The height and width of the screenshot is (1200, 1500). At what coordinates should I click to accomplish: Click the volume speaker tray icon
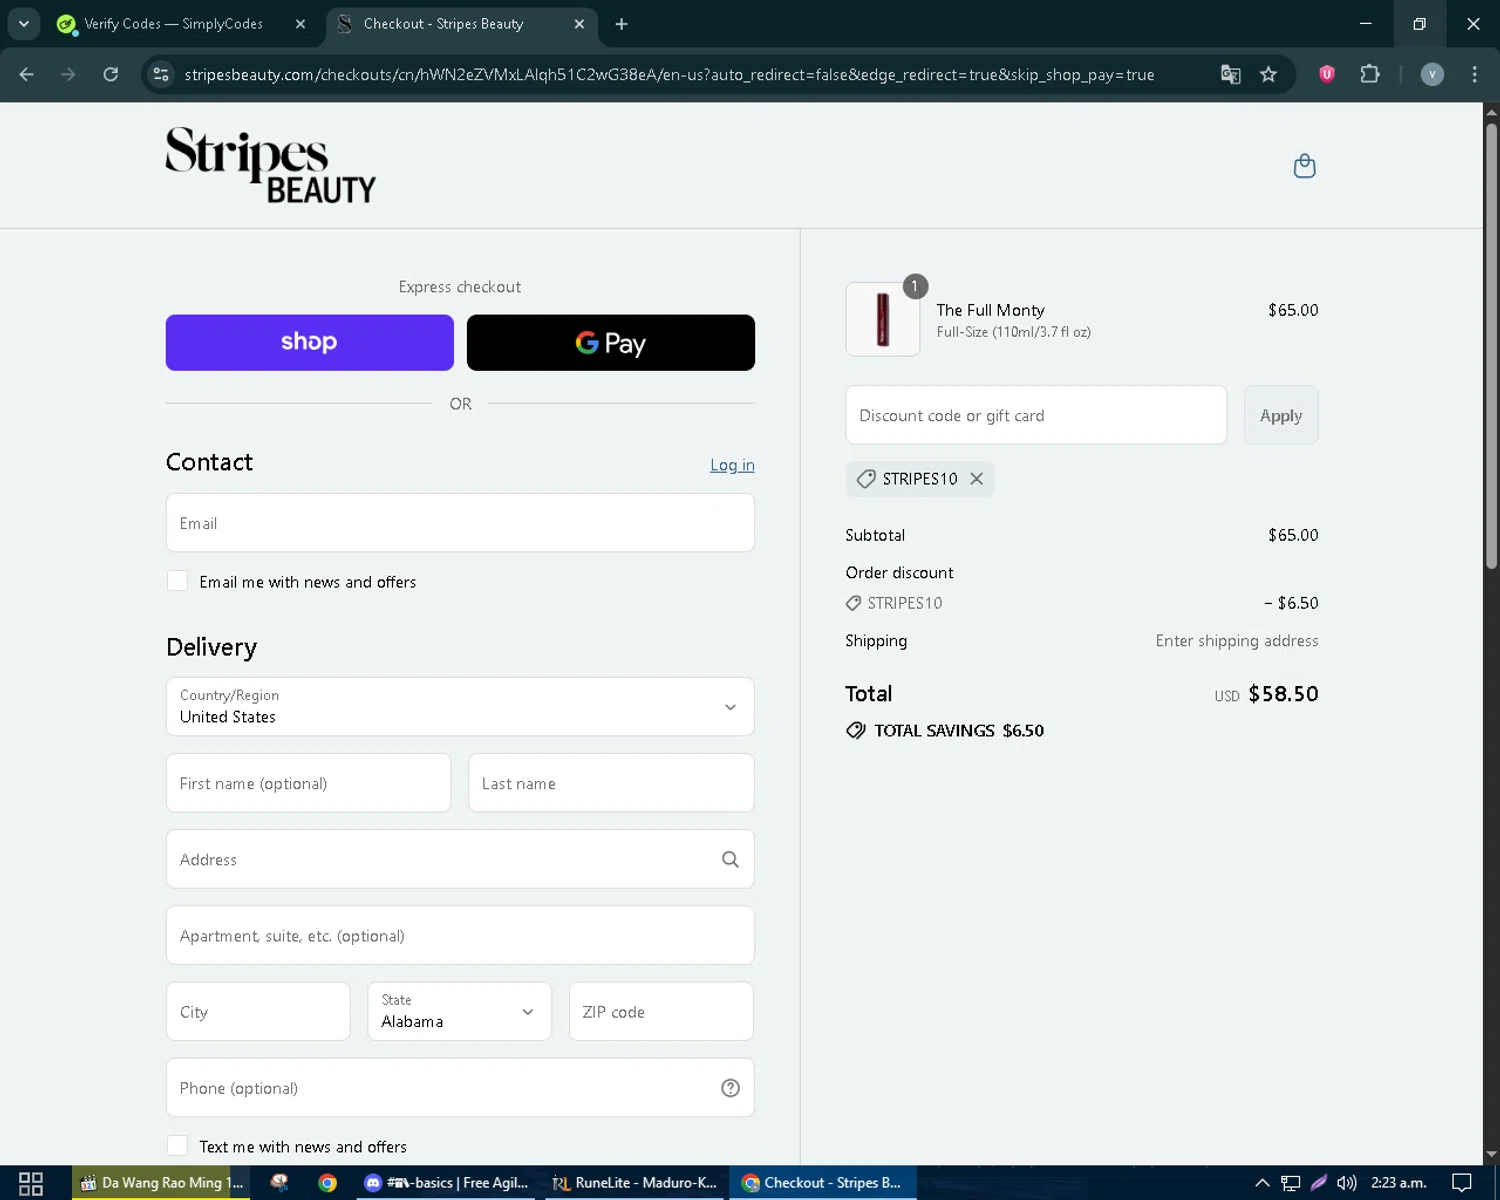1347,1183
